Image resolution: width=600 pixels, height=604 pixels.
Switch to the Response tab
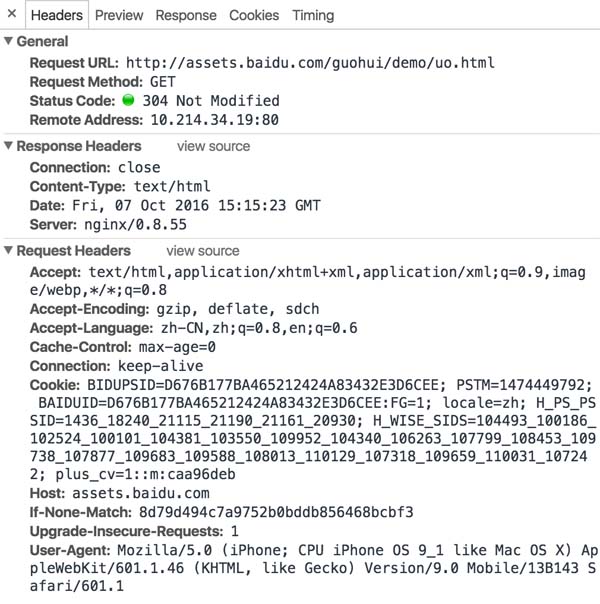point(186,16)
